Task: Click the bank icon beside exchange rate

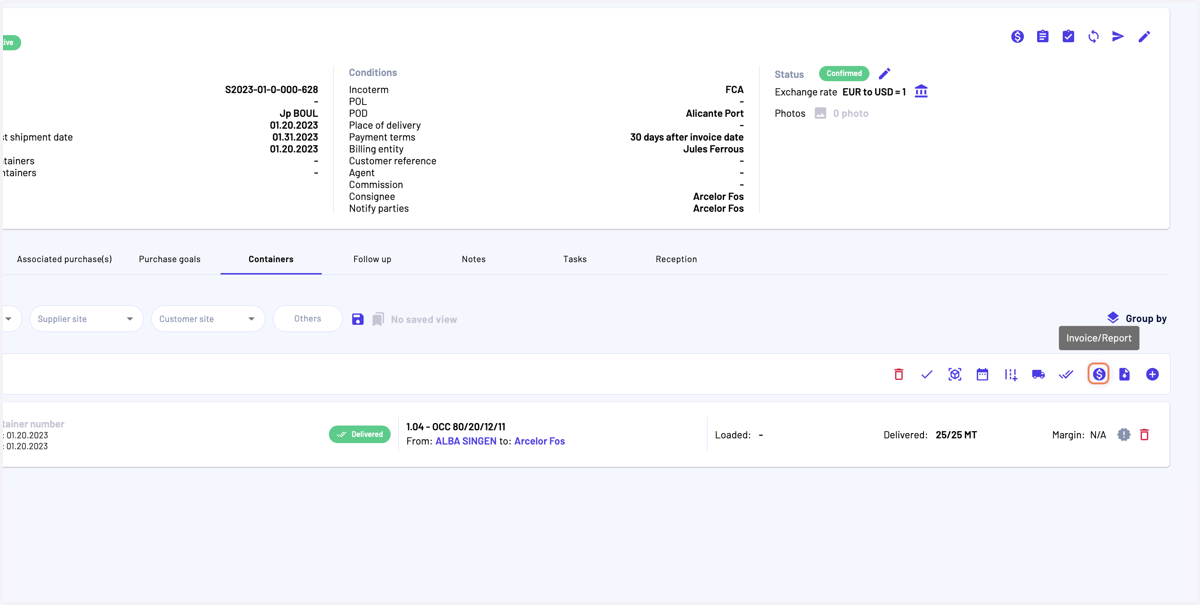Action: [921, 92]
